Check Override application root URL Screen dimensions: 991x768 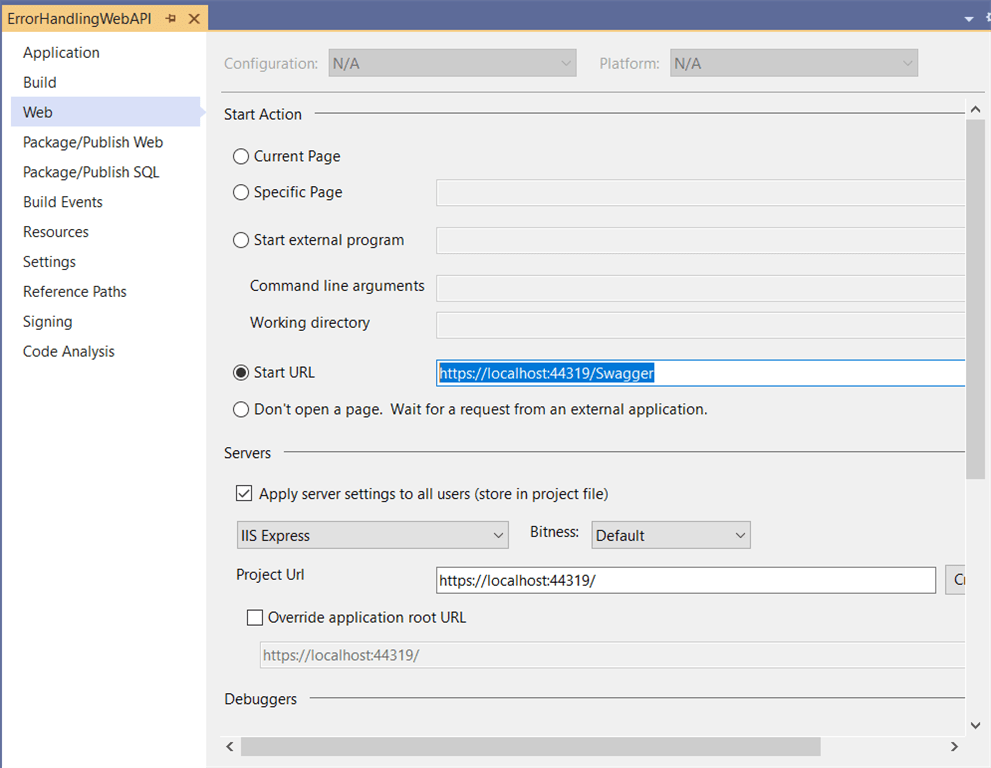tap(255, 617)
